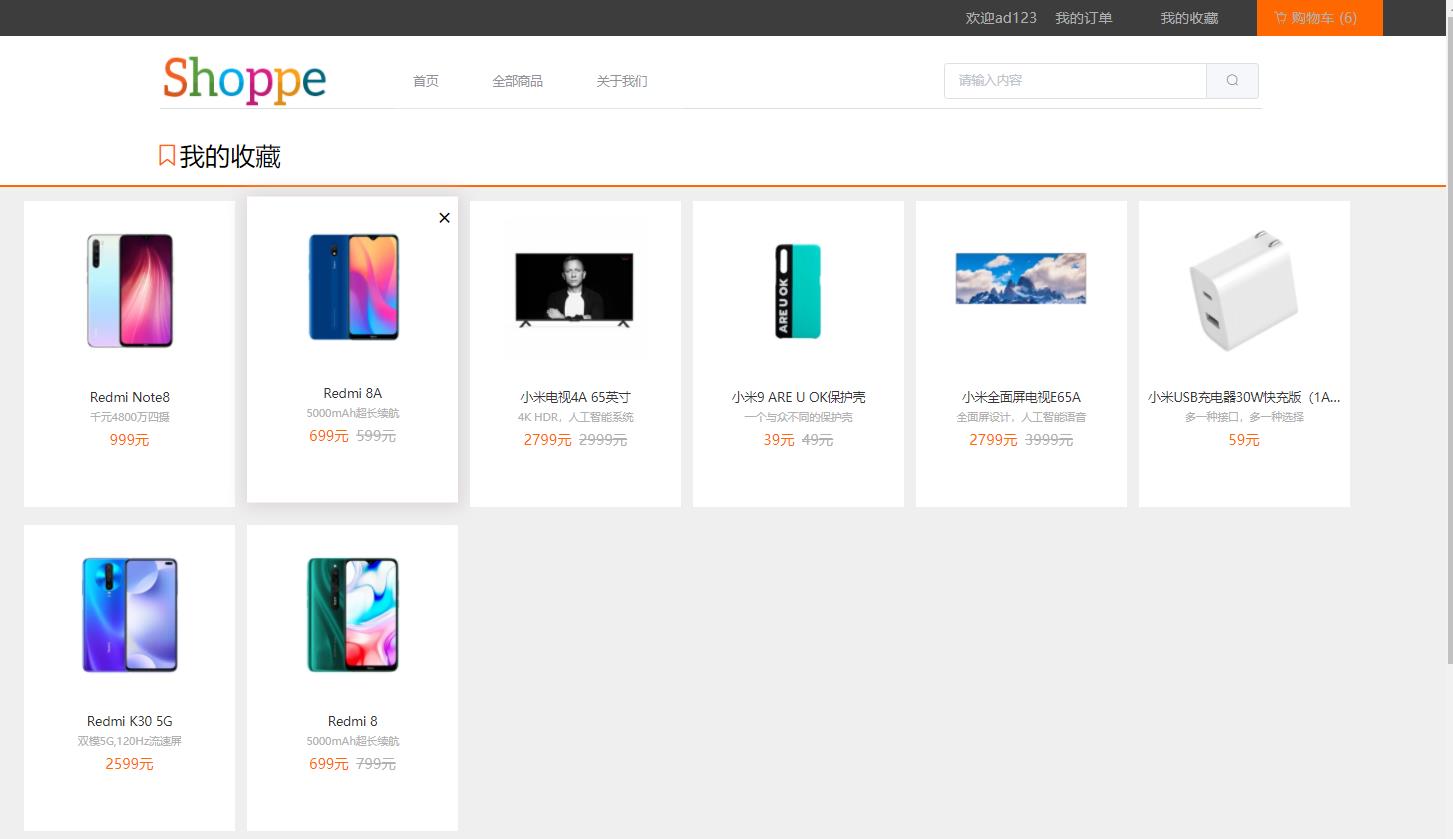Open 我的订单 in the top bar

pyautogui.click(x=1084, y=18)
